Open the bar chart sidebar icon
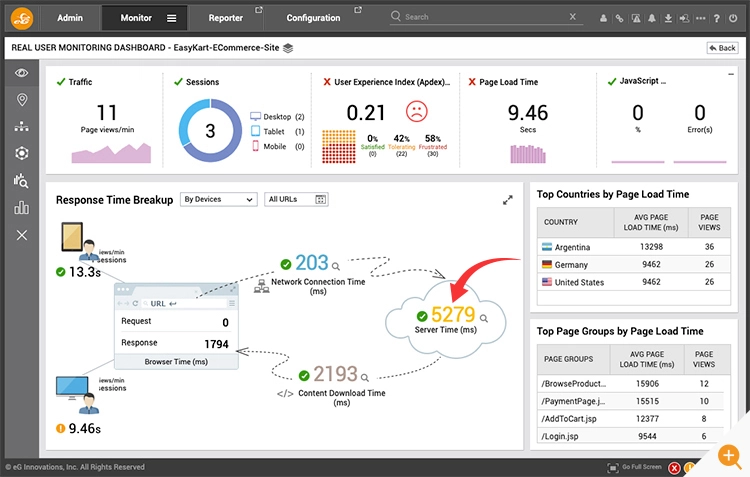The width and height of the screenshot is (750, 477). pyautogui.click(x=22, y=208)
